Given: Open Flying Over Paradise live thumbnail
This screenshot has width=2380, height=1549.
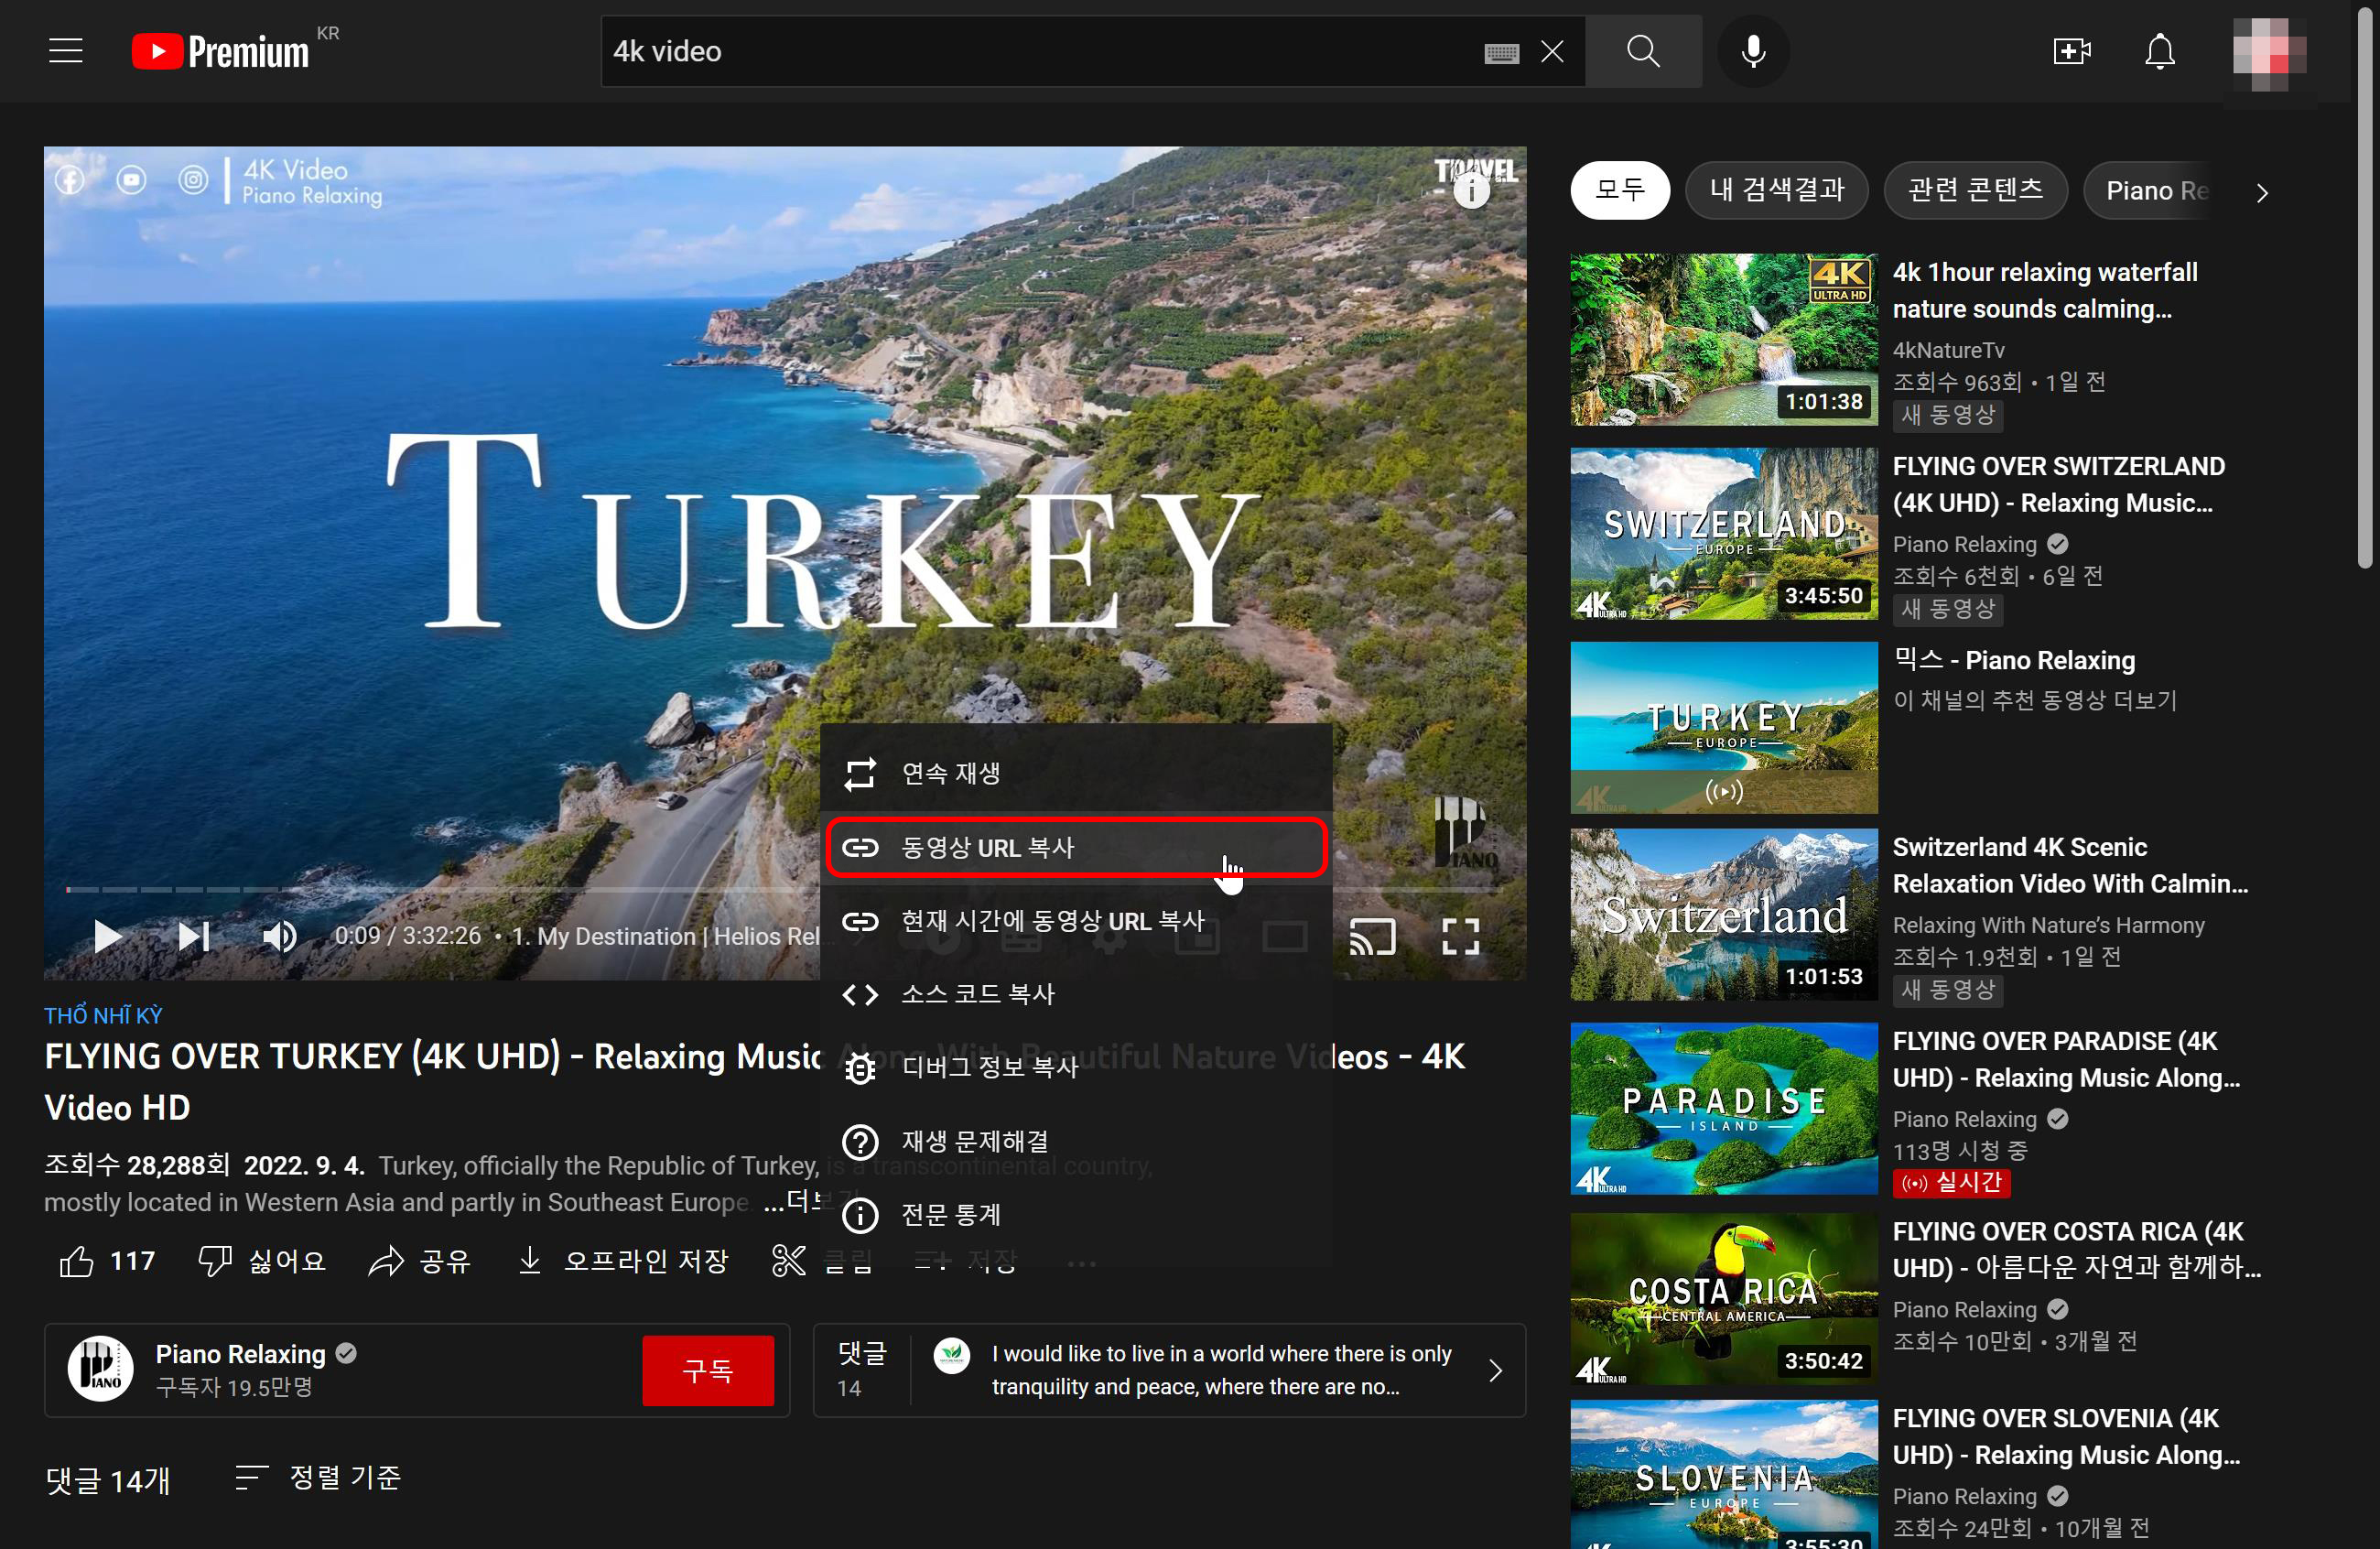Looking at the screenshot, I should point(1724,1108).
